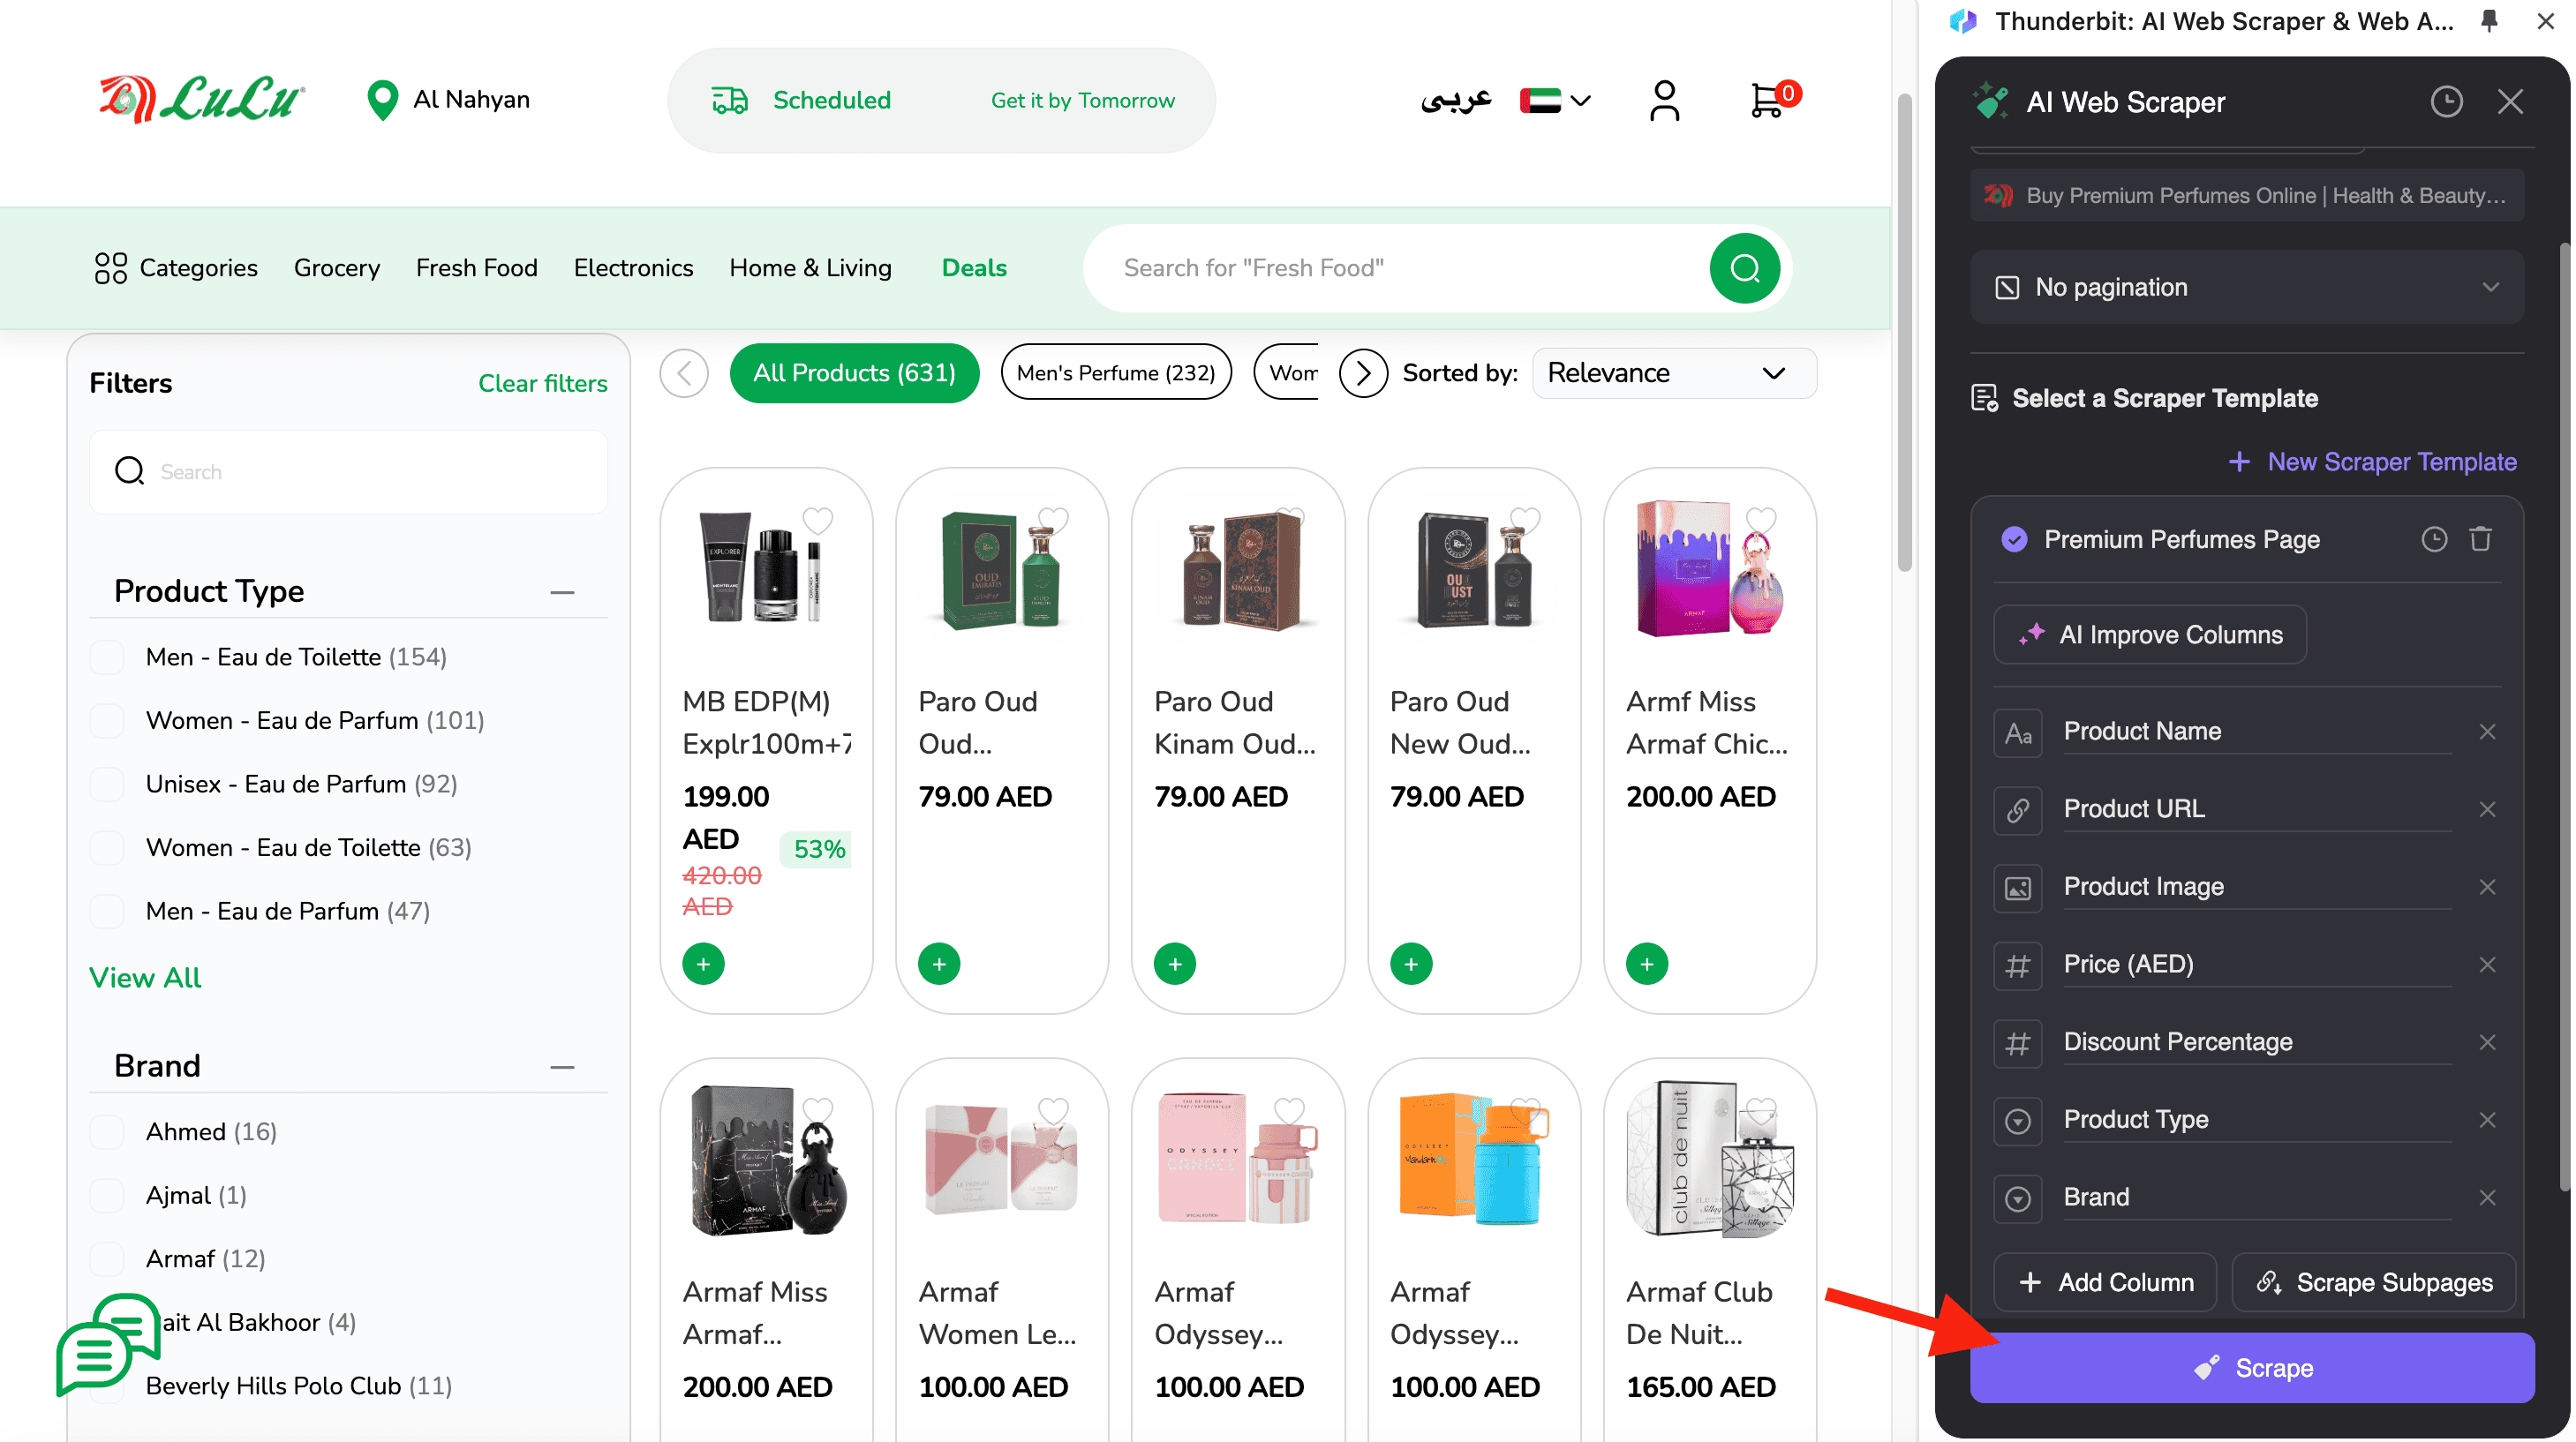Image resolution: width=2576 pixels, height=1442 pixels.
Task: Collapse the Brand filter section
Action: (562, 1067)
